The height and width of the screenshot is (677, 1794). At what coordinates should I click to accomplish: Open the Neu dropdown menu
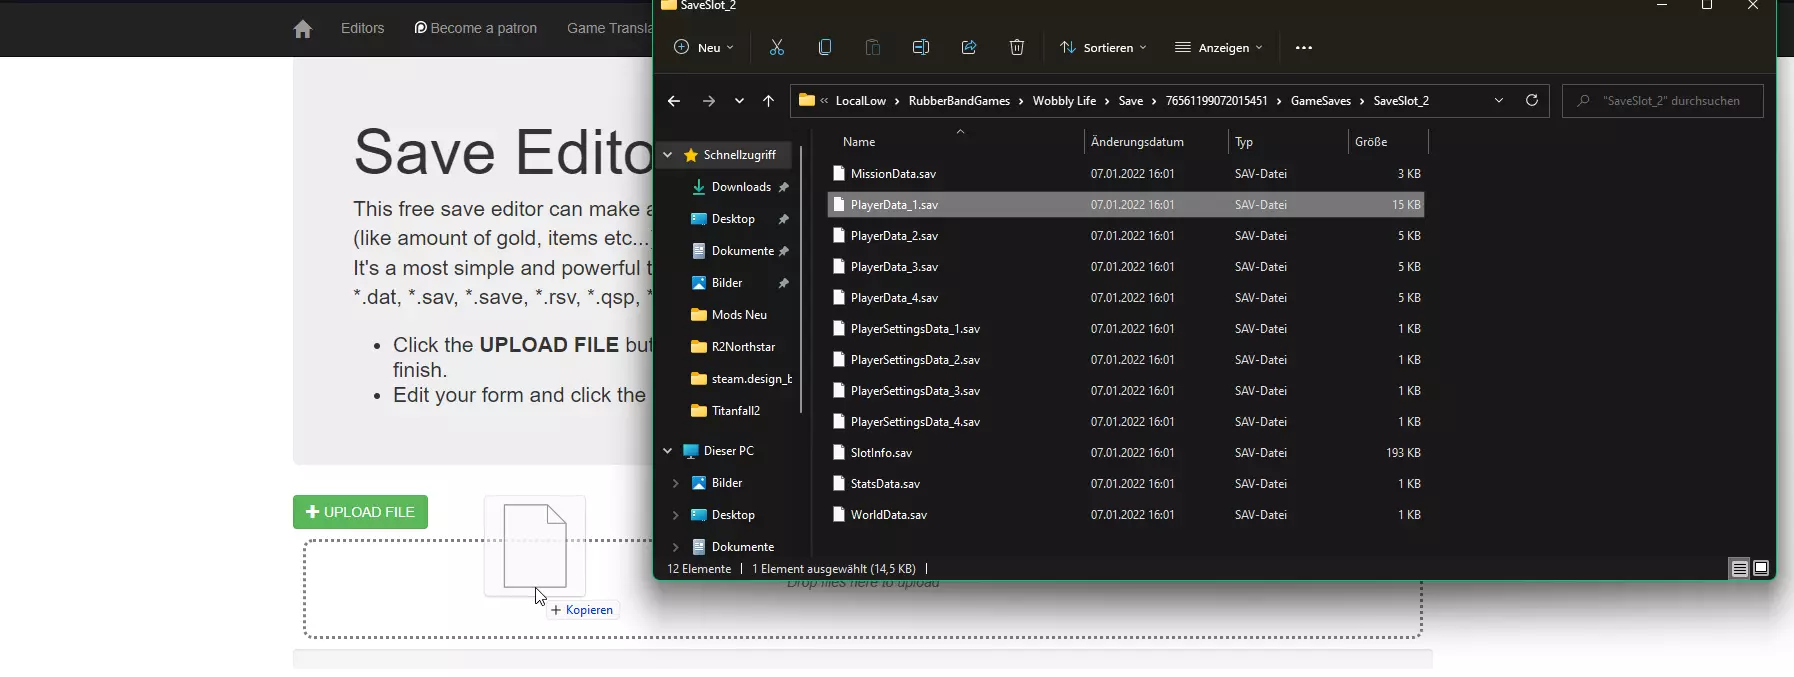click(705, 47)
